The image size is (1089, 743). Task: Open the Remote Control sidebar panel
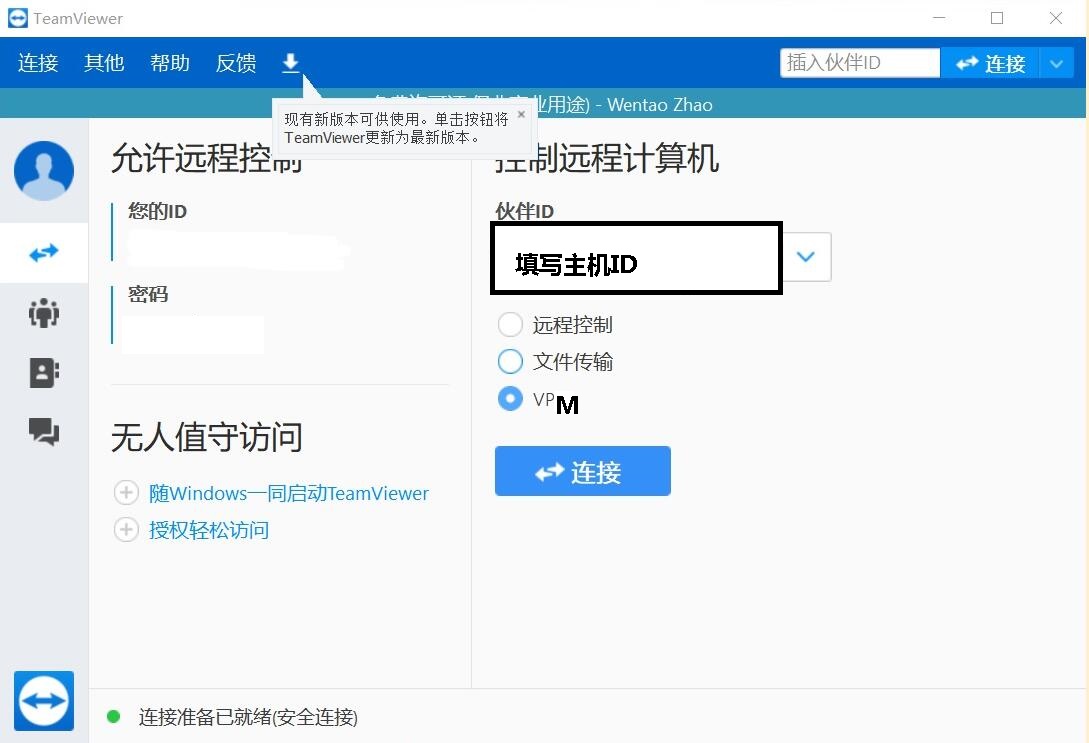coord(44,252)
